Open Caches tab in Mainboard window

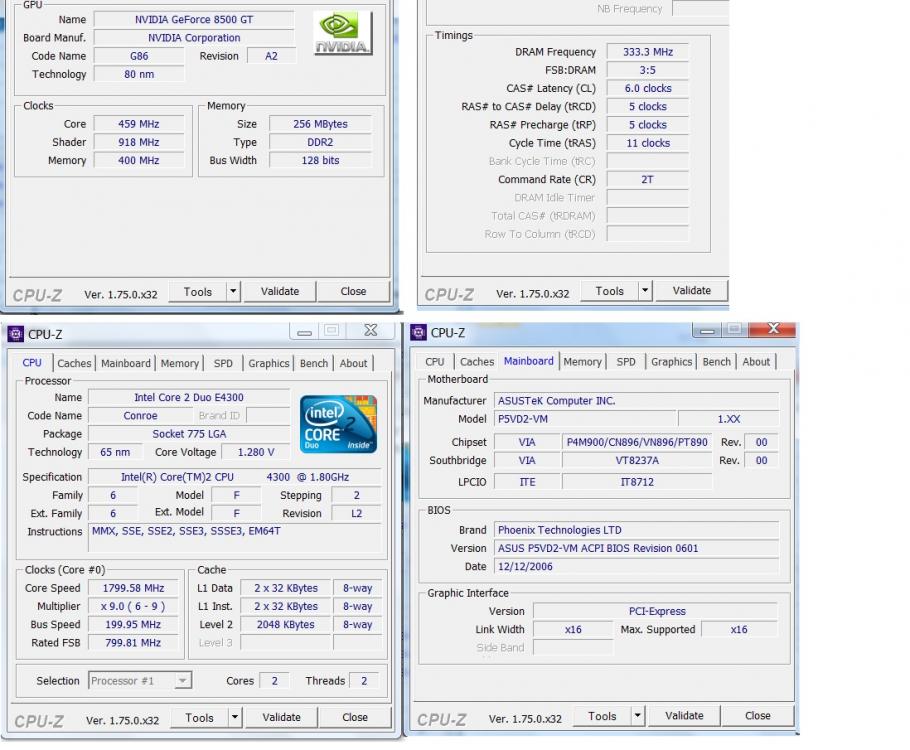tap(477, 362)
